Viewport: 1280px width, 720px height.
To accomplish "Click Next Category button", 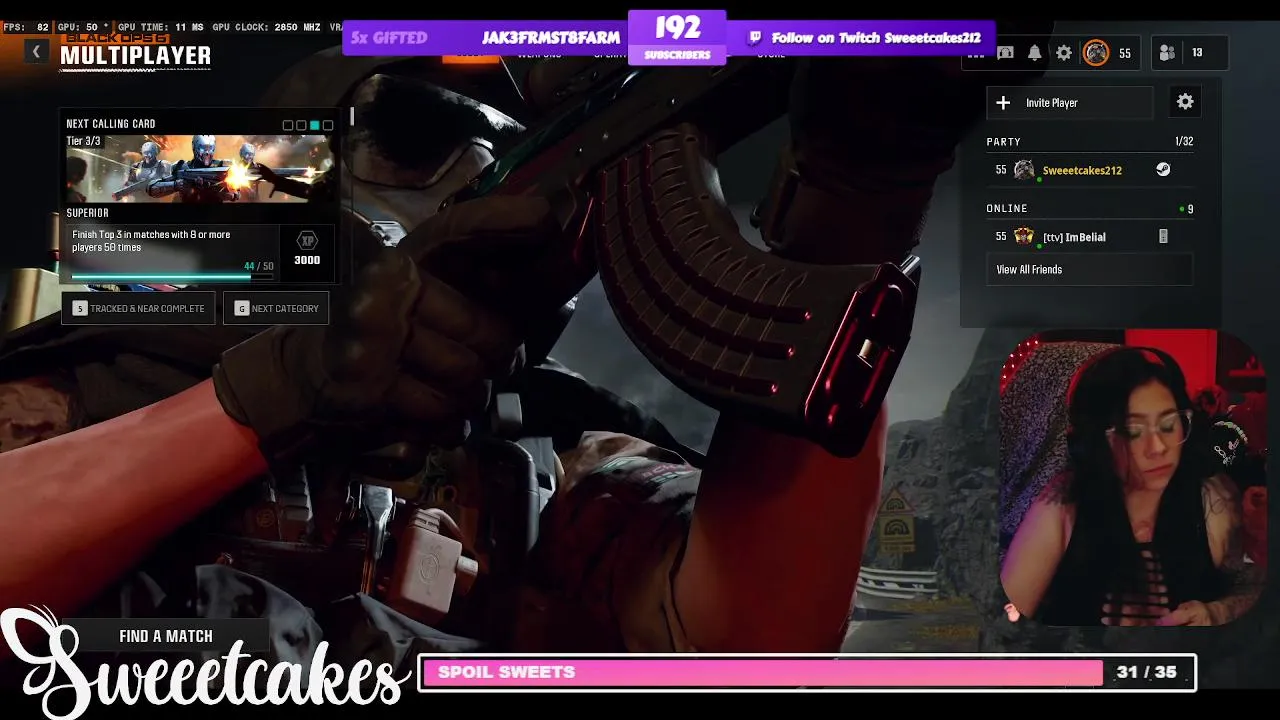I will [x=276, y=308].
